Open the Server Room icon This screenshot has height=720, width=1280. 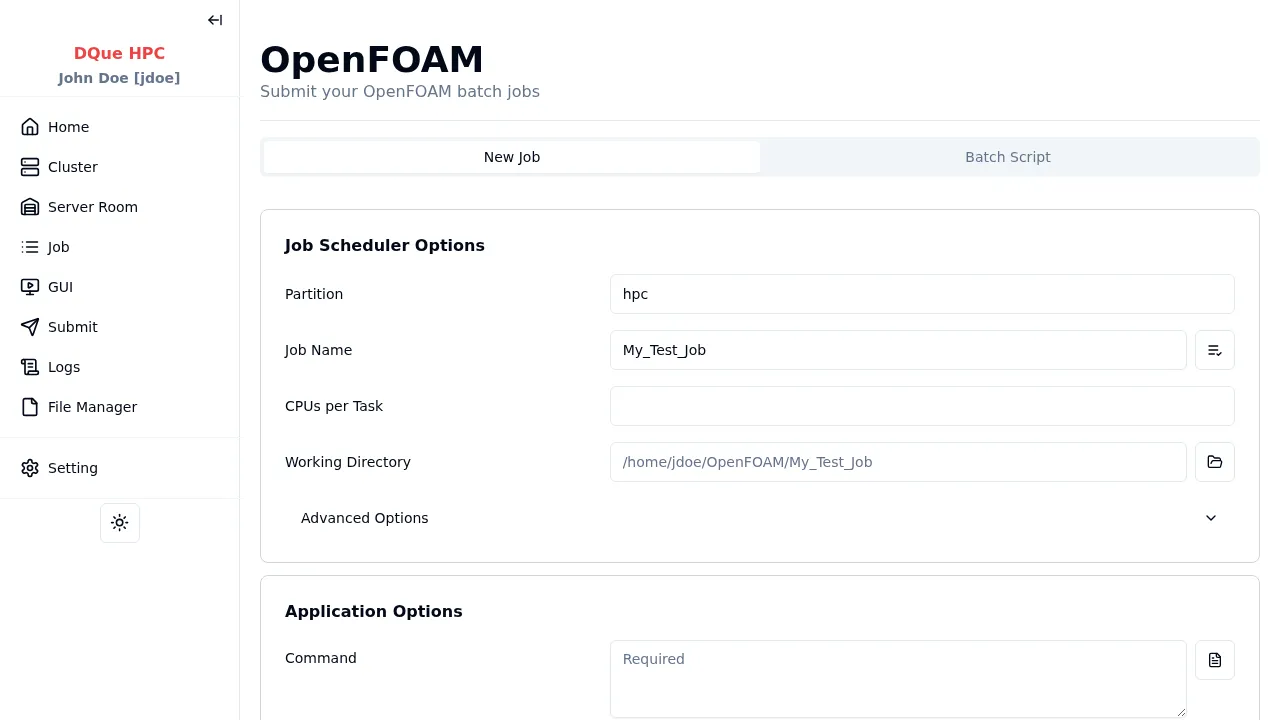tap(30, 207)
